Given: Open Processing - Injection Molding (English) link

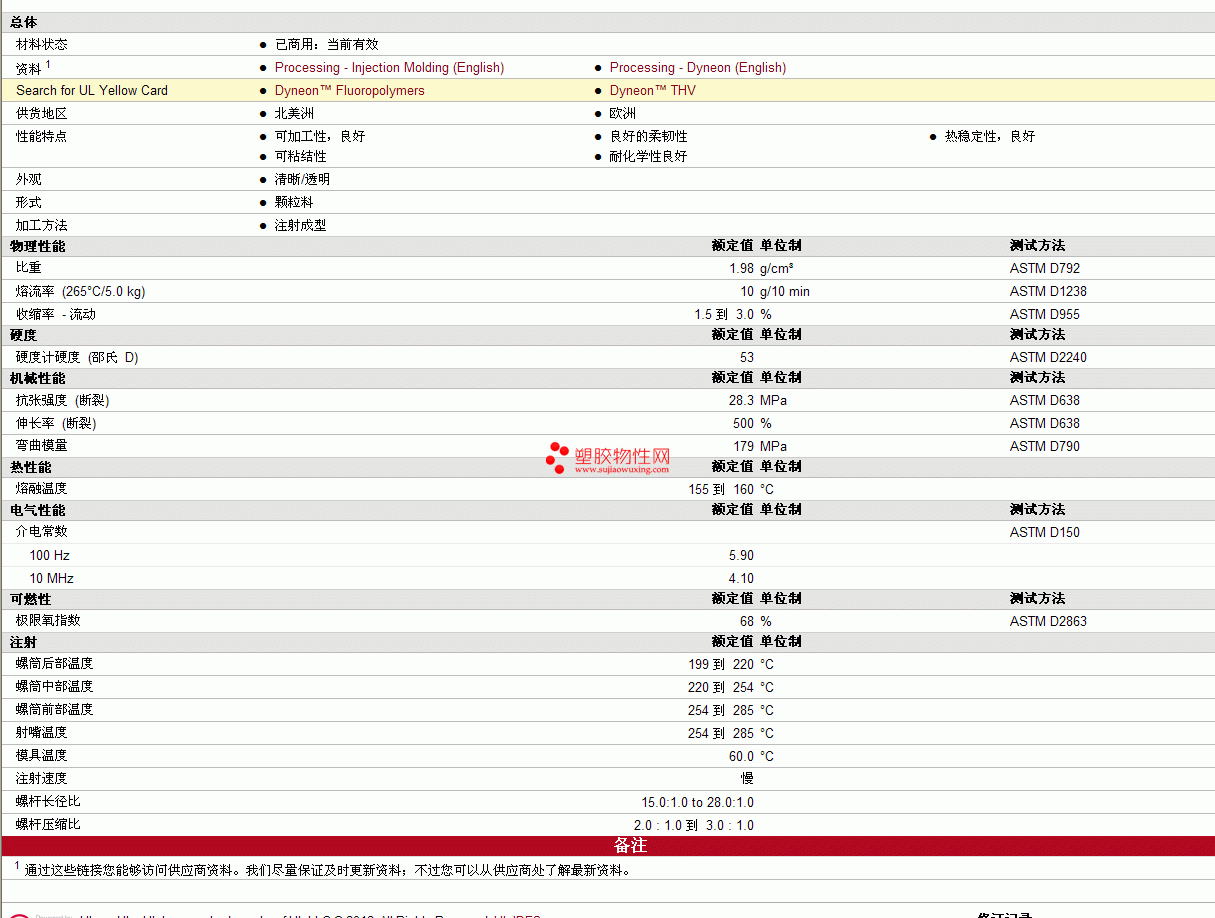Looking at the screenshot, I should [389, 68].
